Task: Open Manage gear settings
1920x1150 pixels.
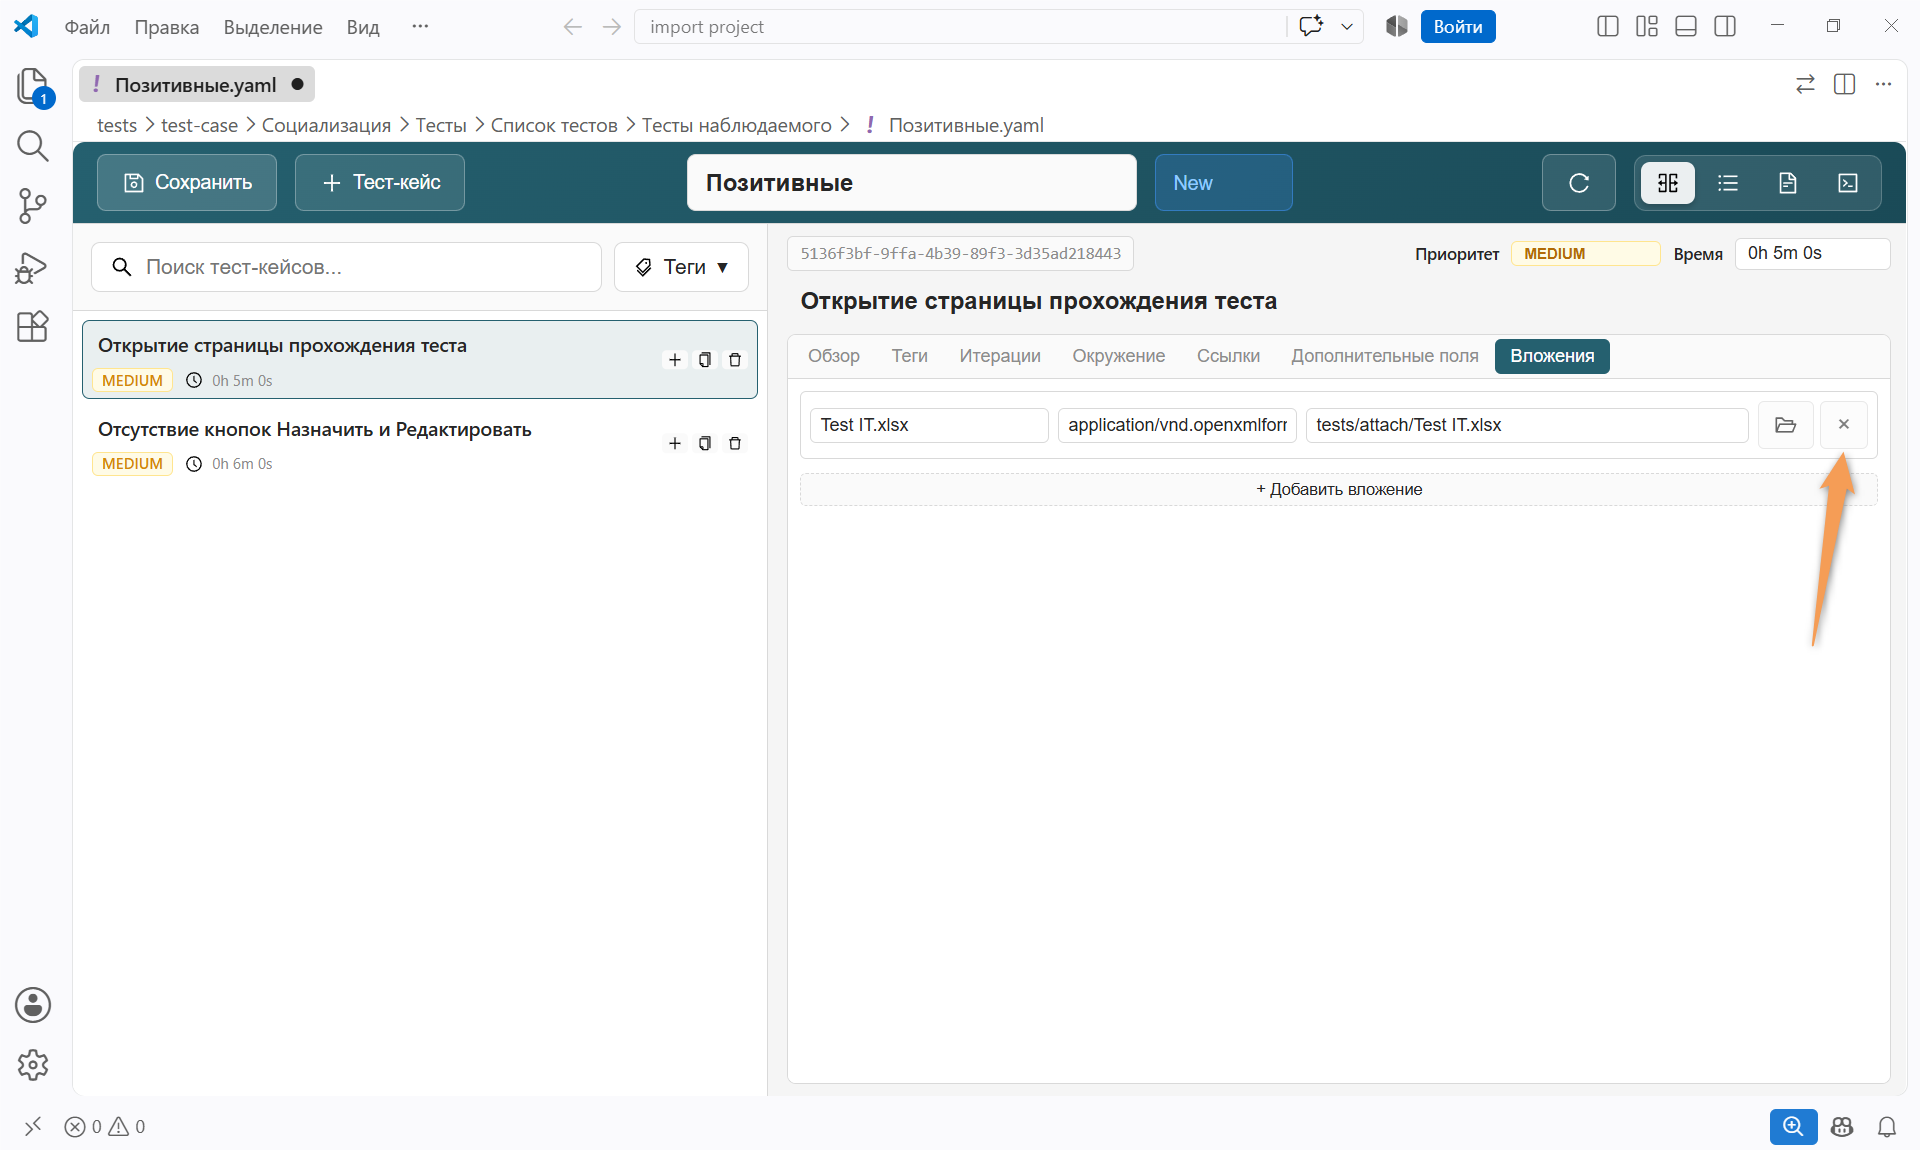Action: tap(33, 1065)
